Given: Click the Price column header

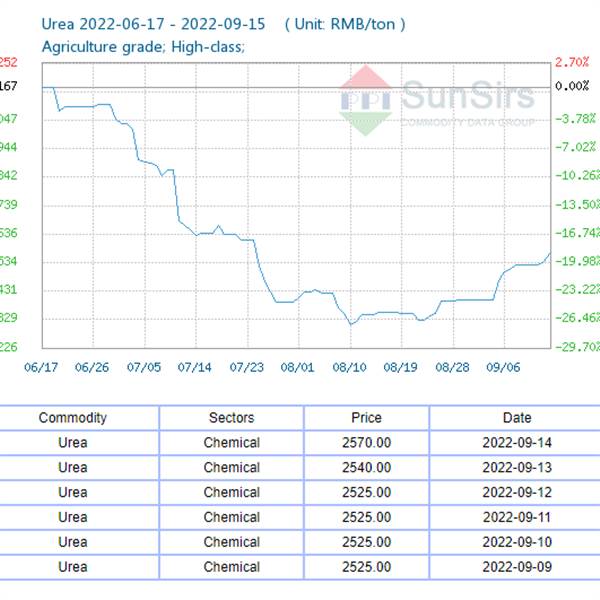Looking at the screenshot, I should click(x=366, y=417).
